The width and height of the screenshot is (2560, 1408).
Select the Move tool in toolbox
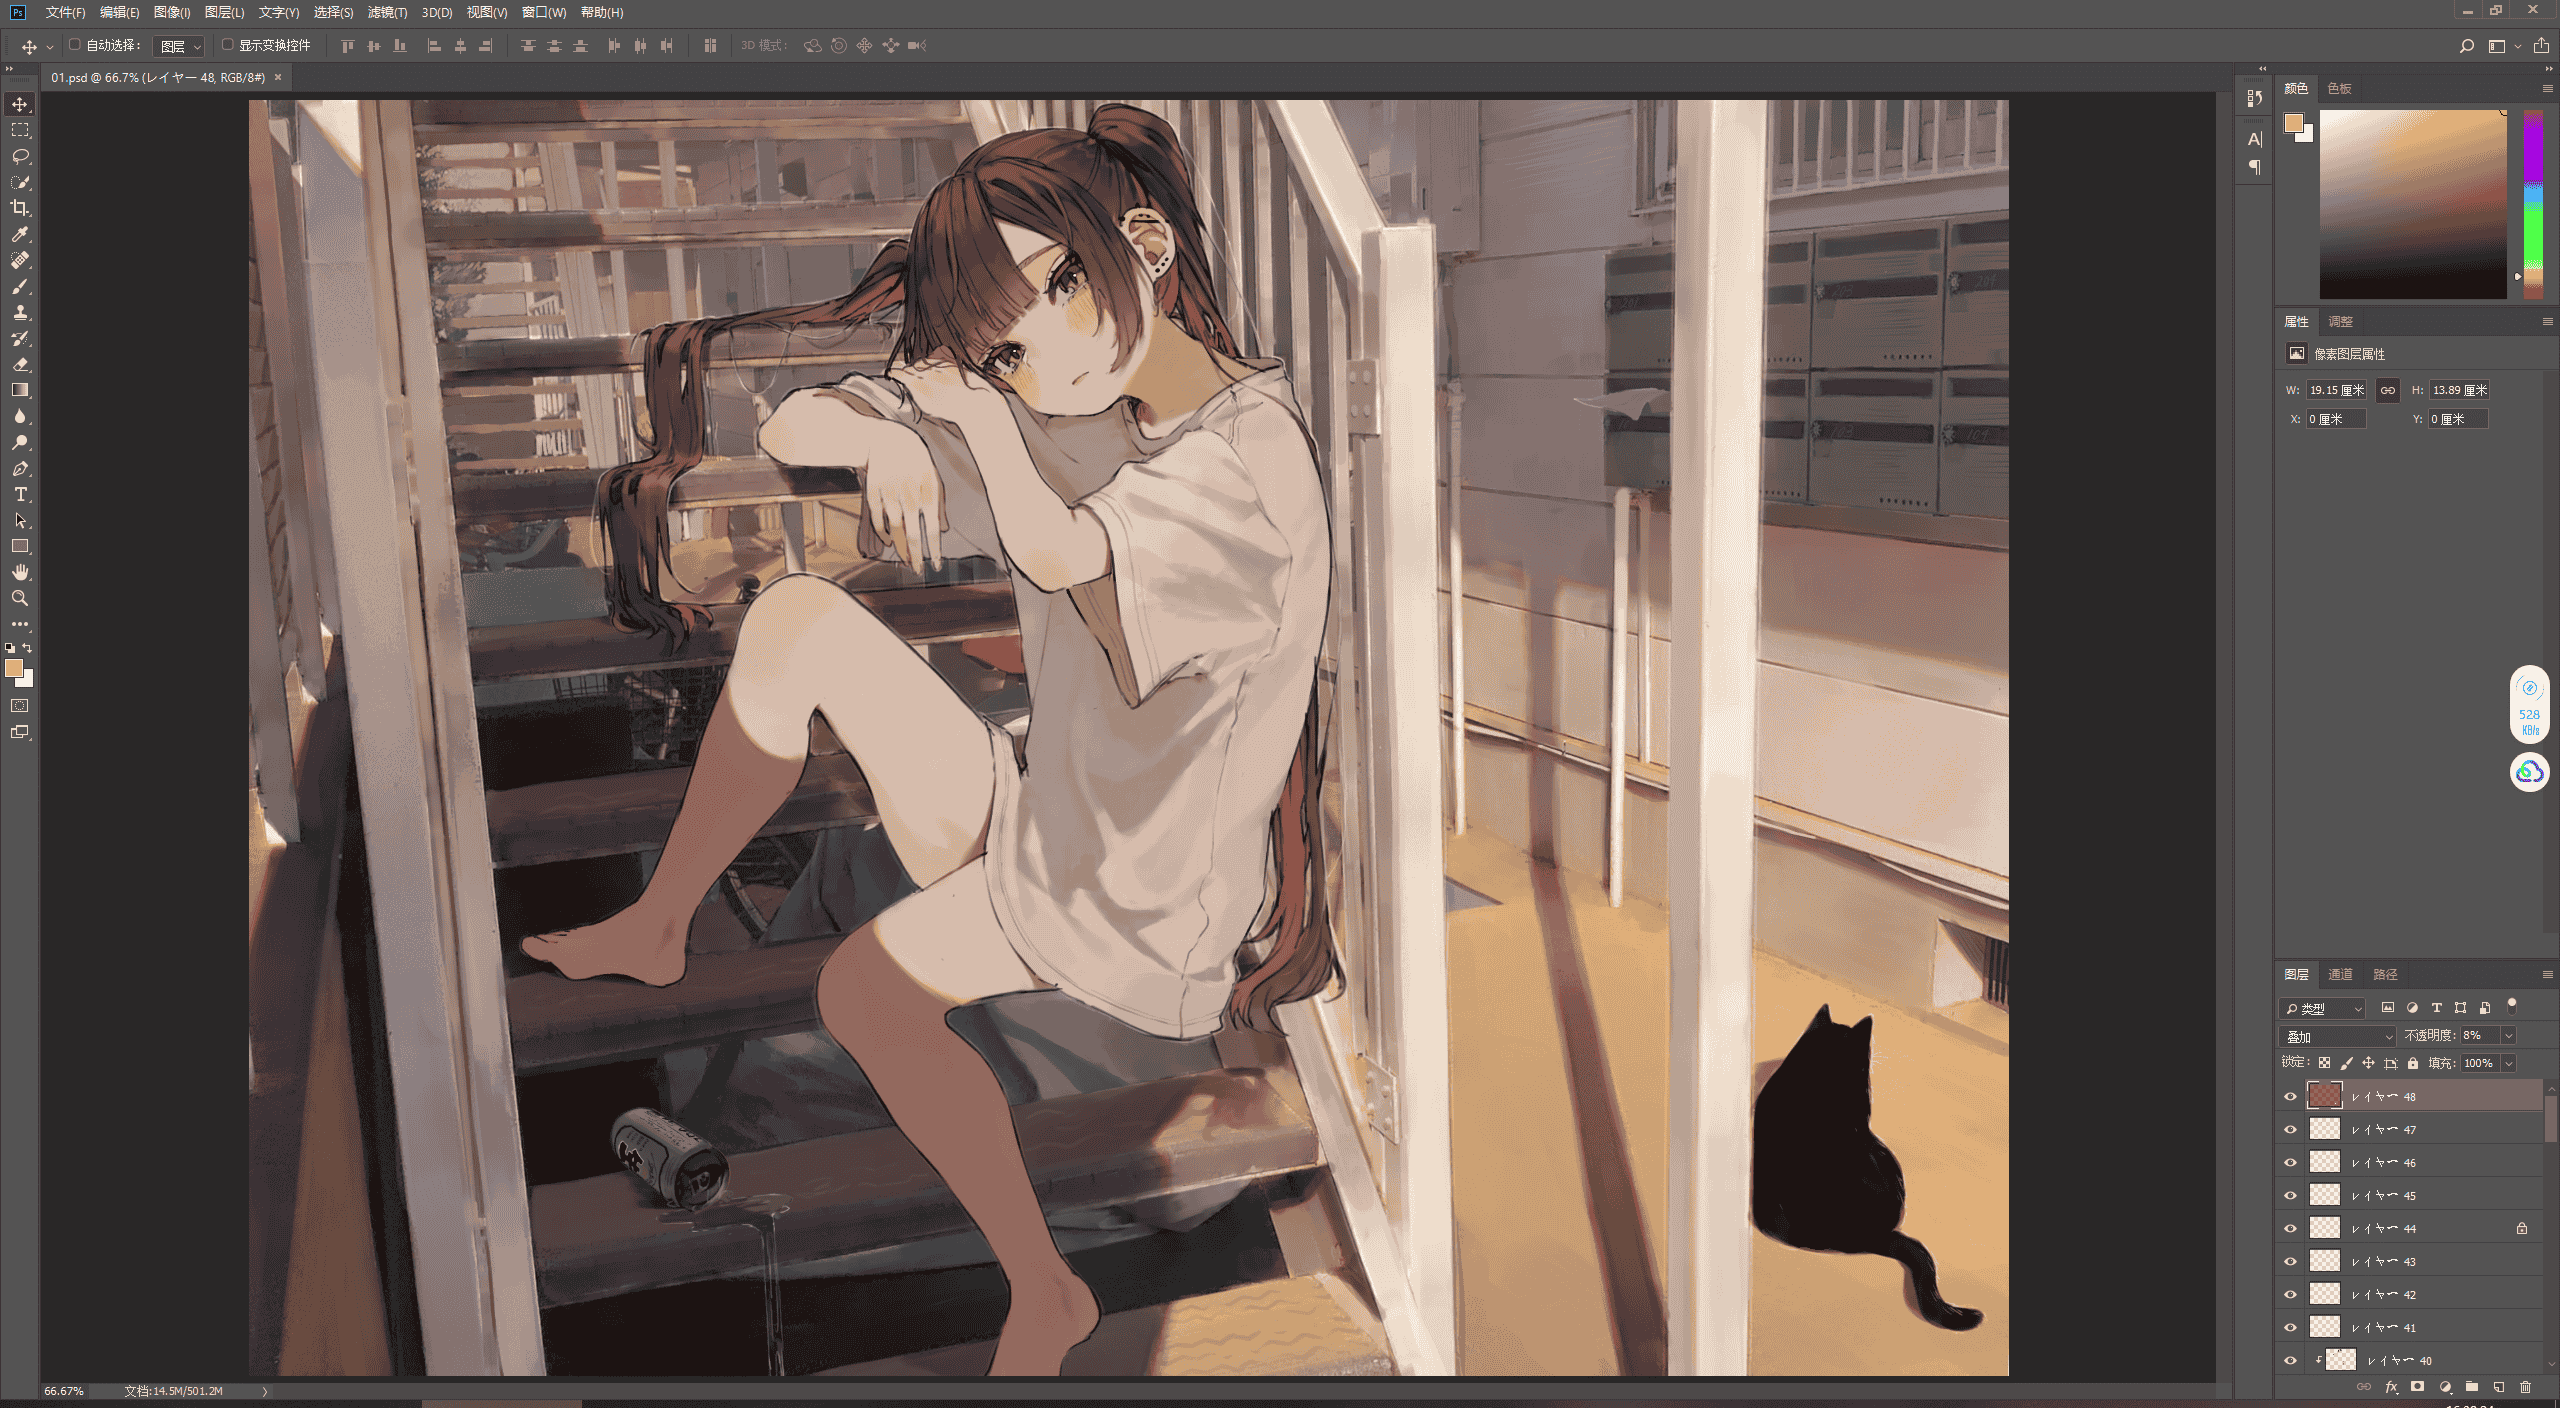[20, 104]
